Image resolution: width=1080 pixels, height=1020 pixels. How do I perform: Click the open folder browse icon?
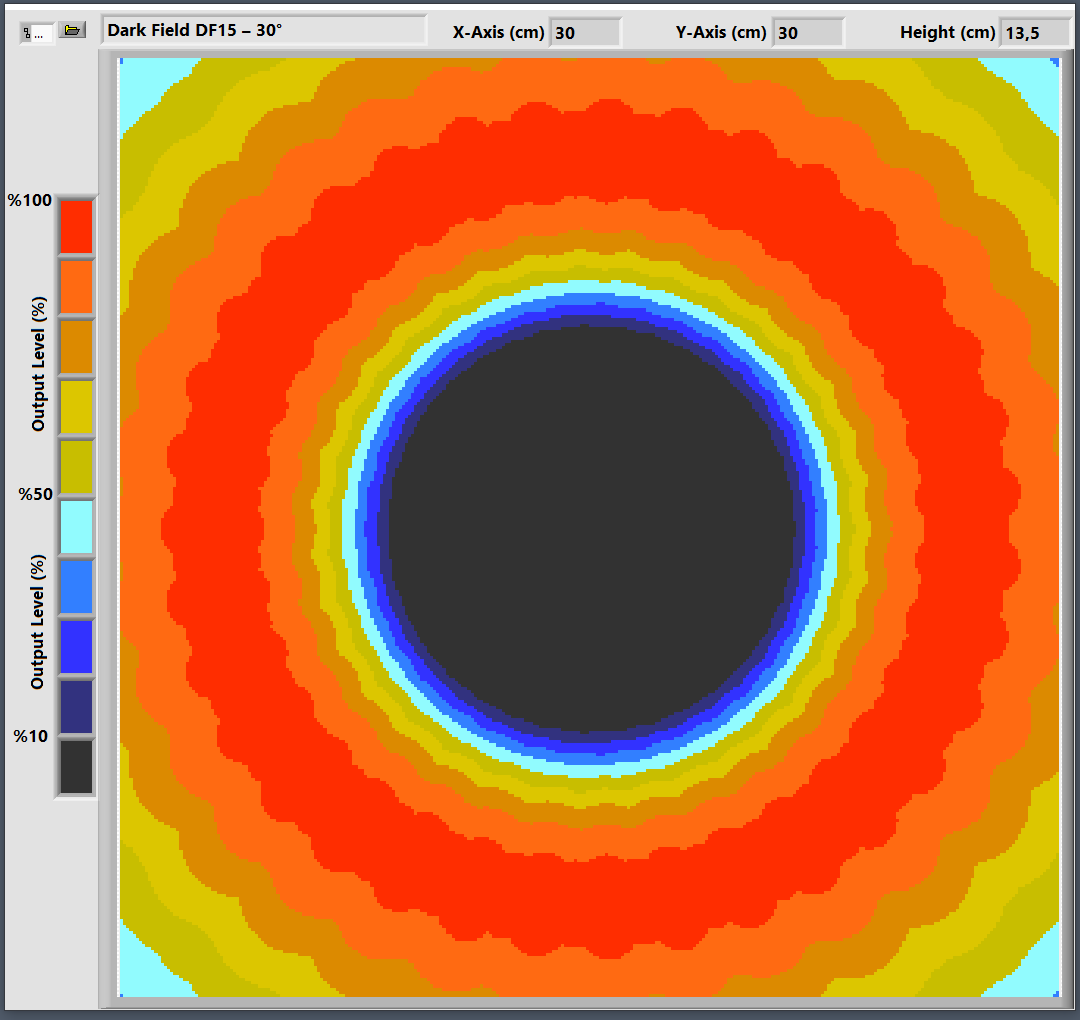click(x=71, y=31)
